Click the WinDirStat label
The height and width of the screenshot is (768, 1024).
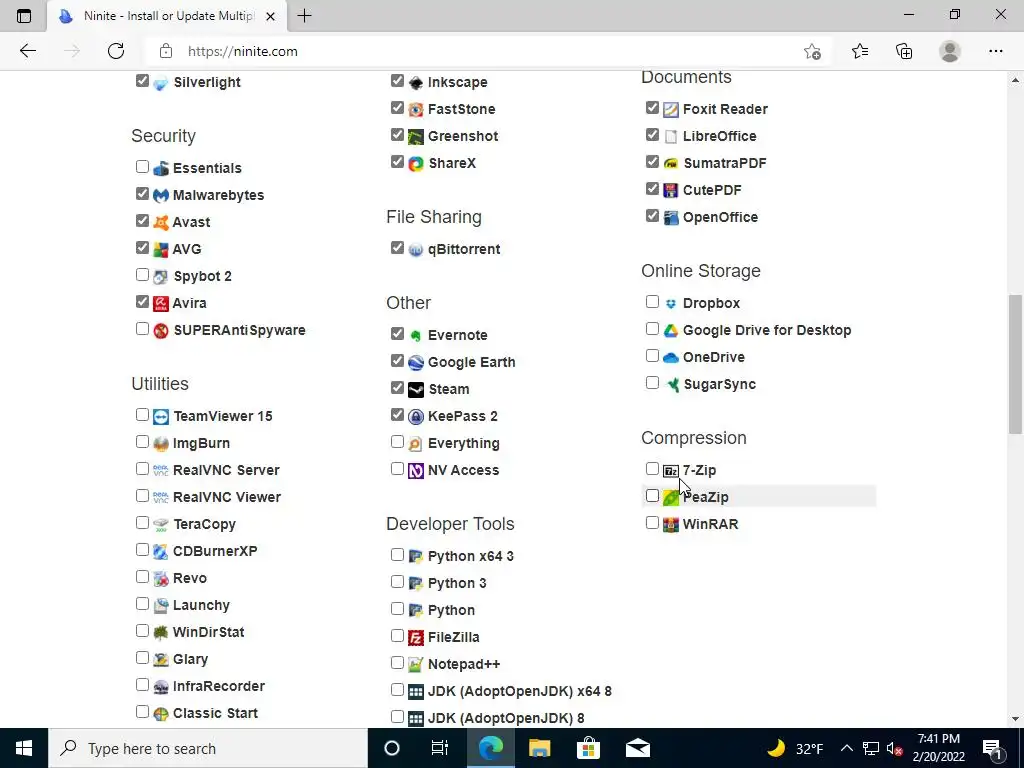pyautogui.click(x=208, y=632)
